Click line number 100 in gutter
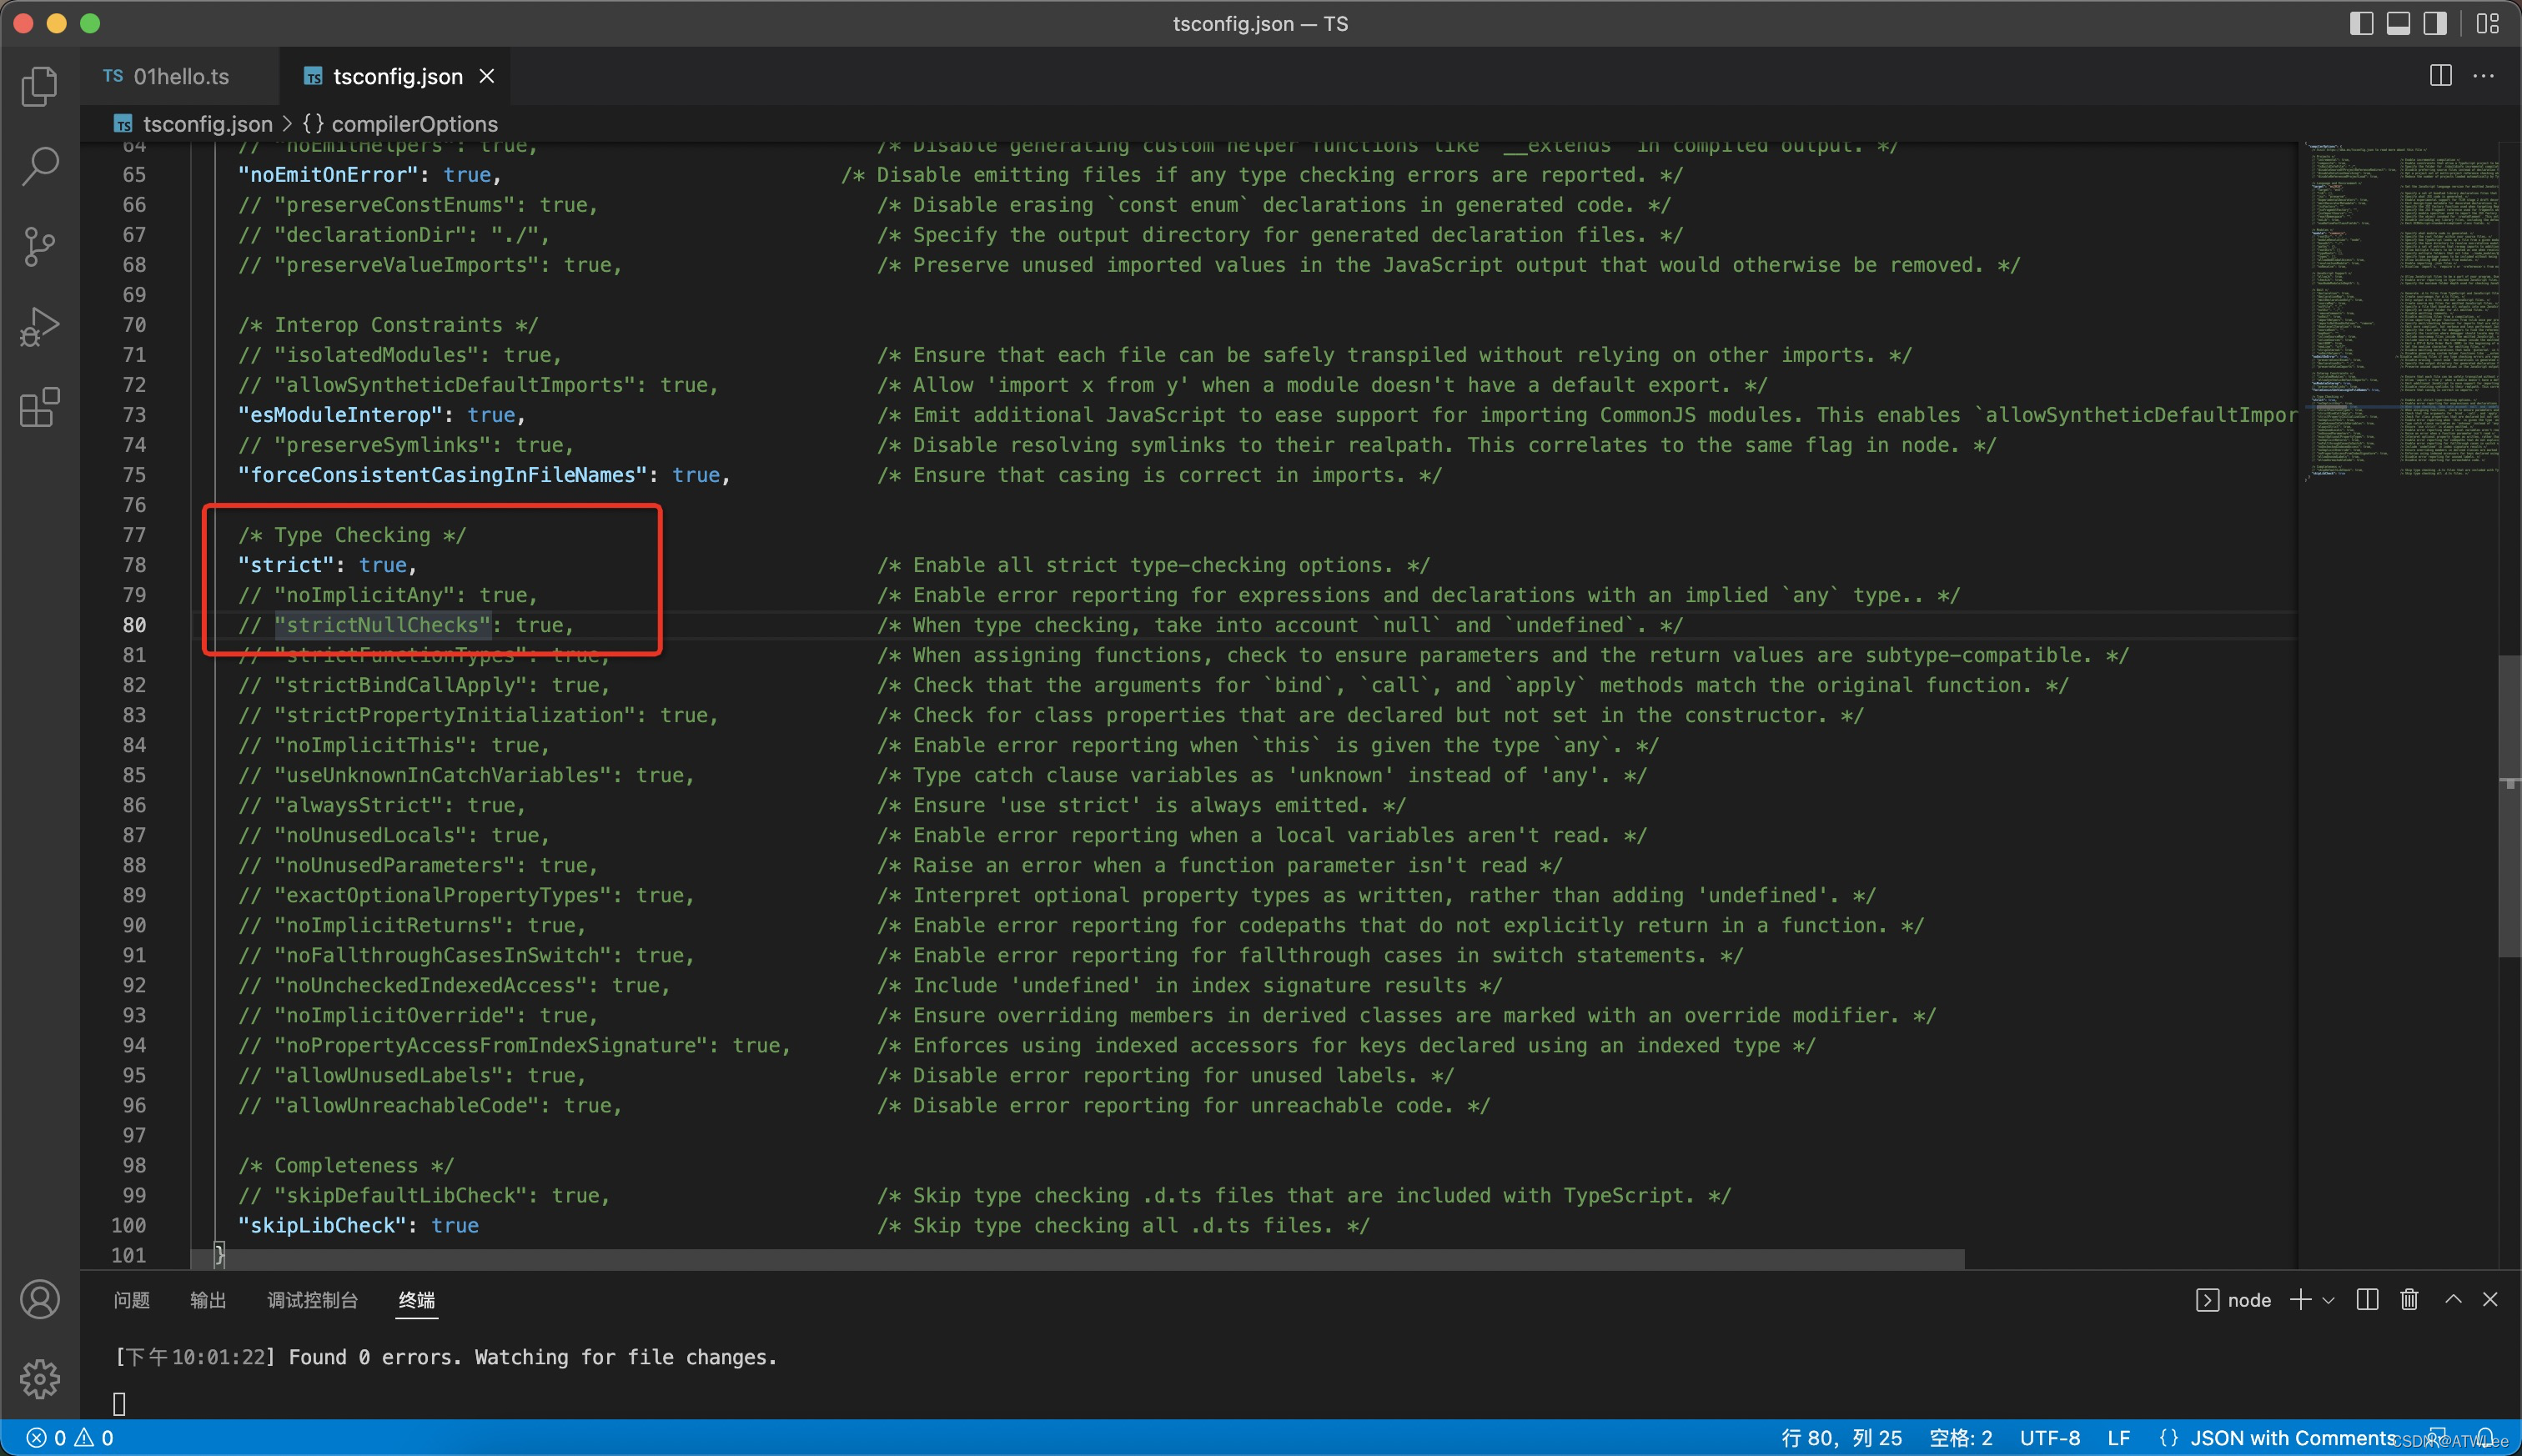This screenshot has width=2522, height=1456. tap(129, 1225)
